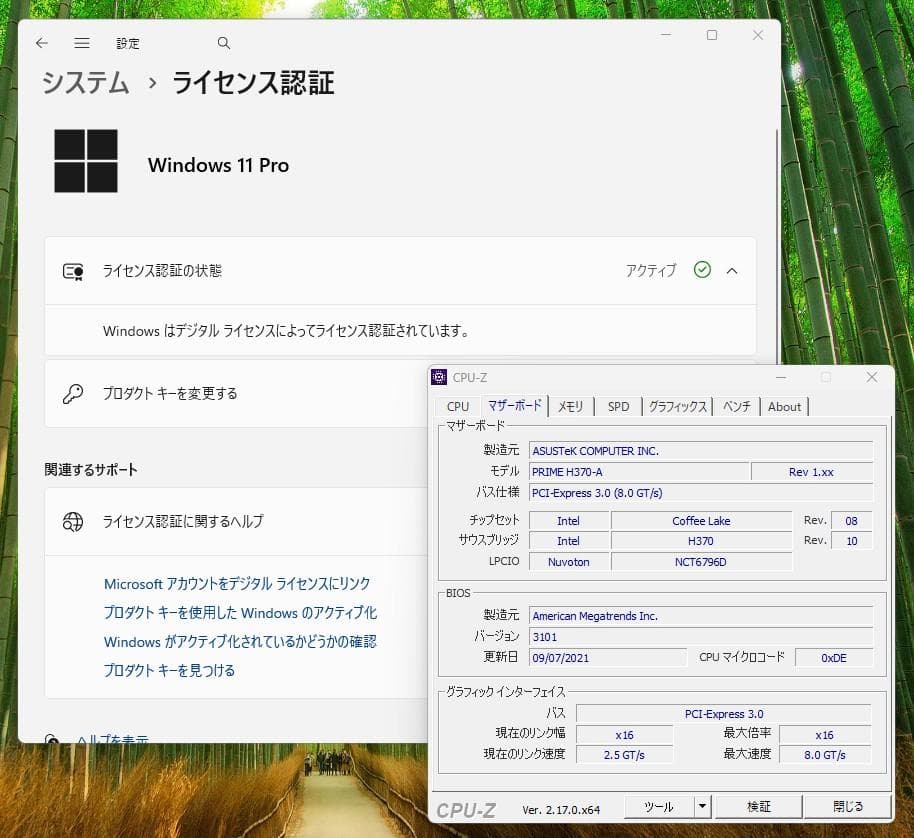Click the southbridge Rev. 10 value
914x838 pixels.
coord(852,541)
